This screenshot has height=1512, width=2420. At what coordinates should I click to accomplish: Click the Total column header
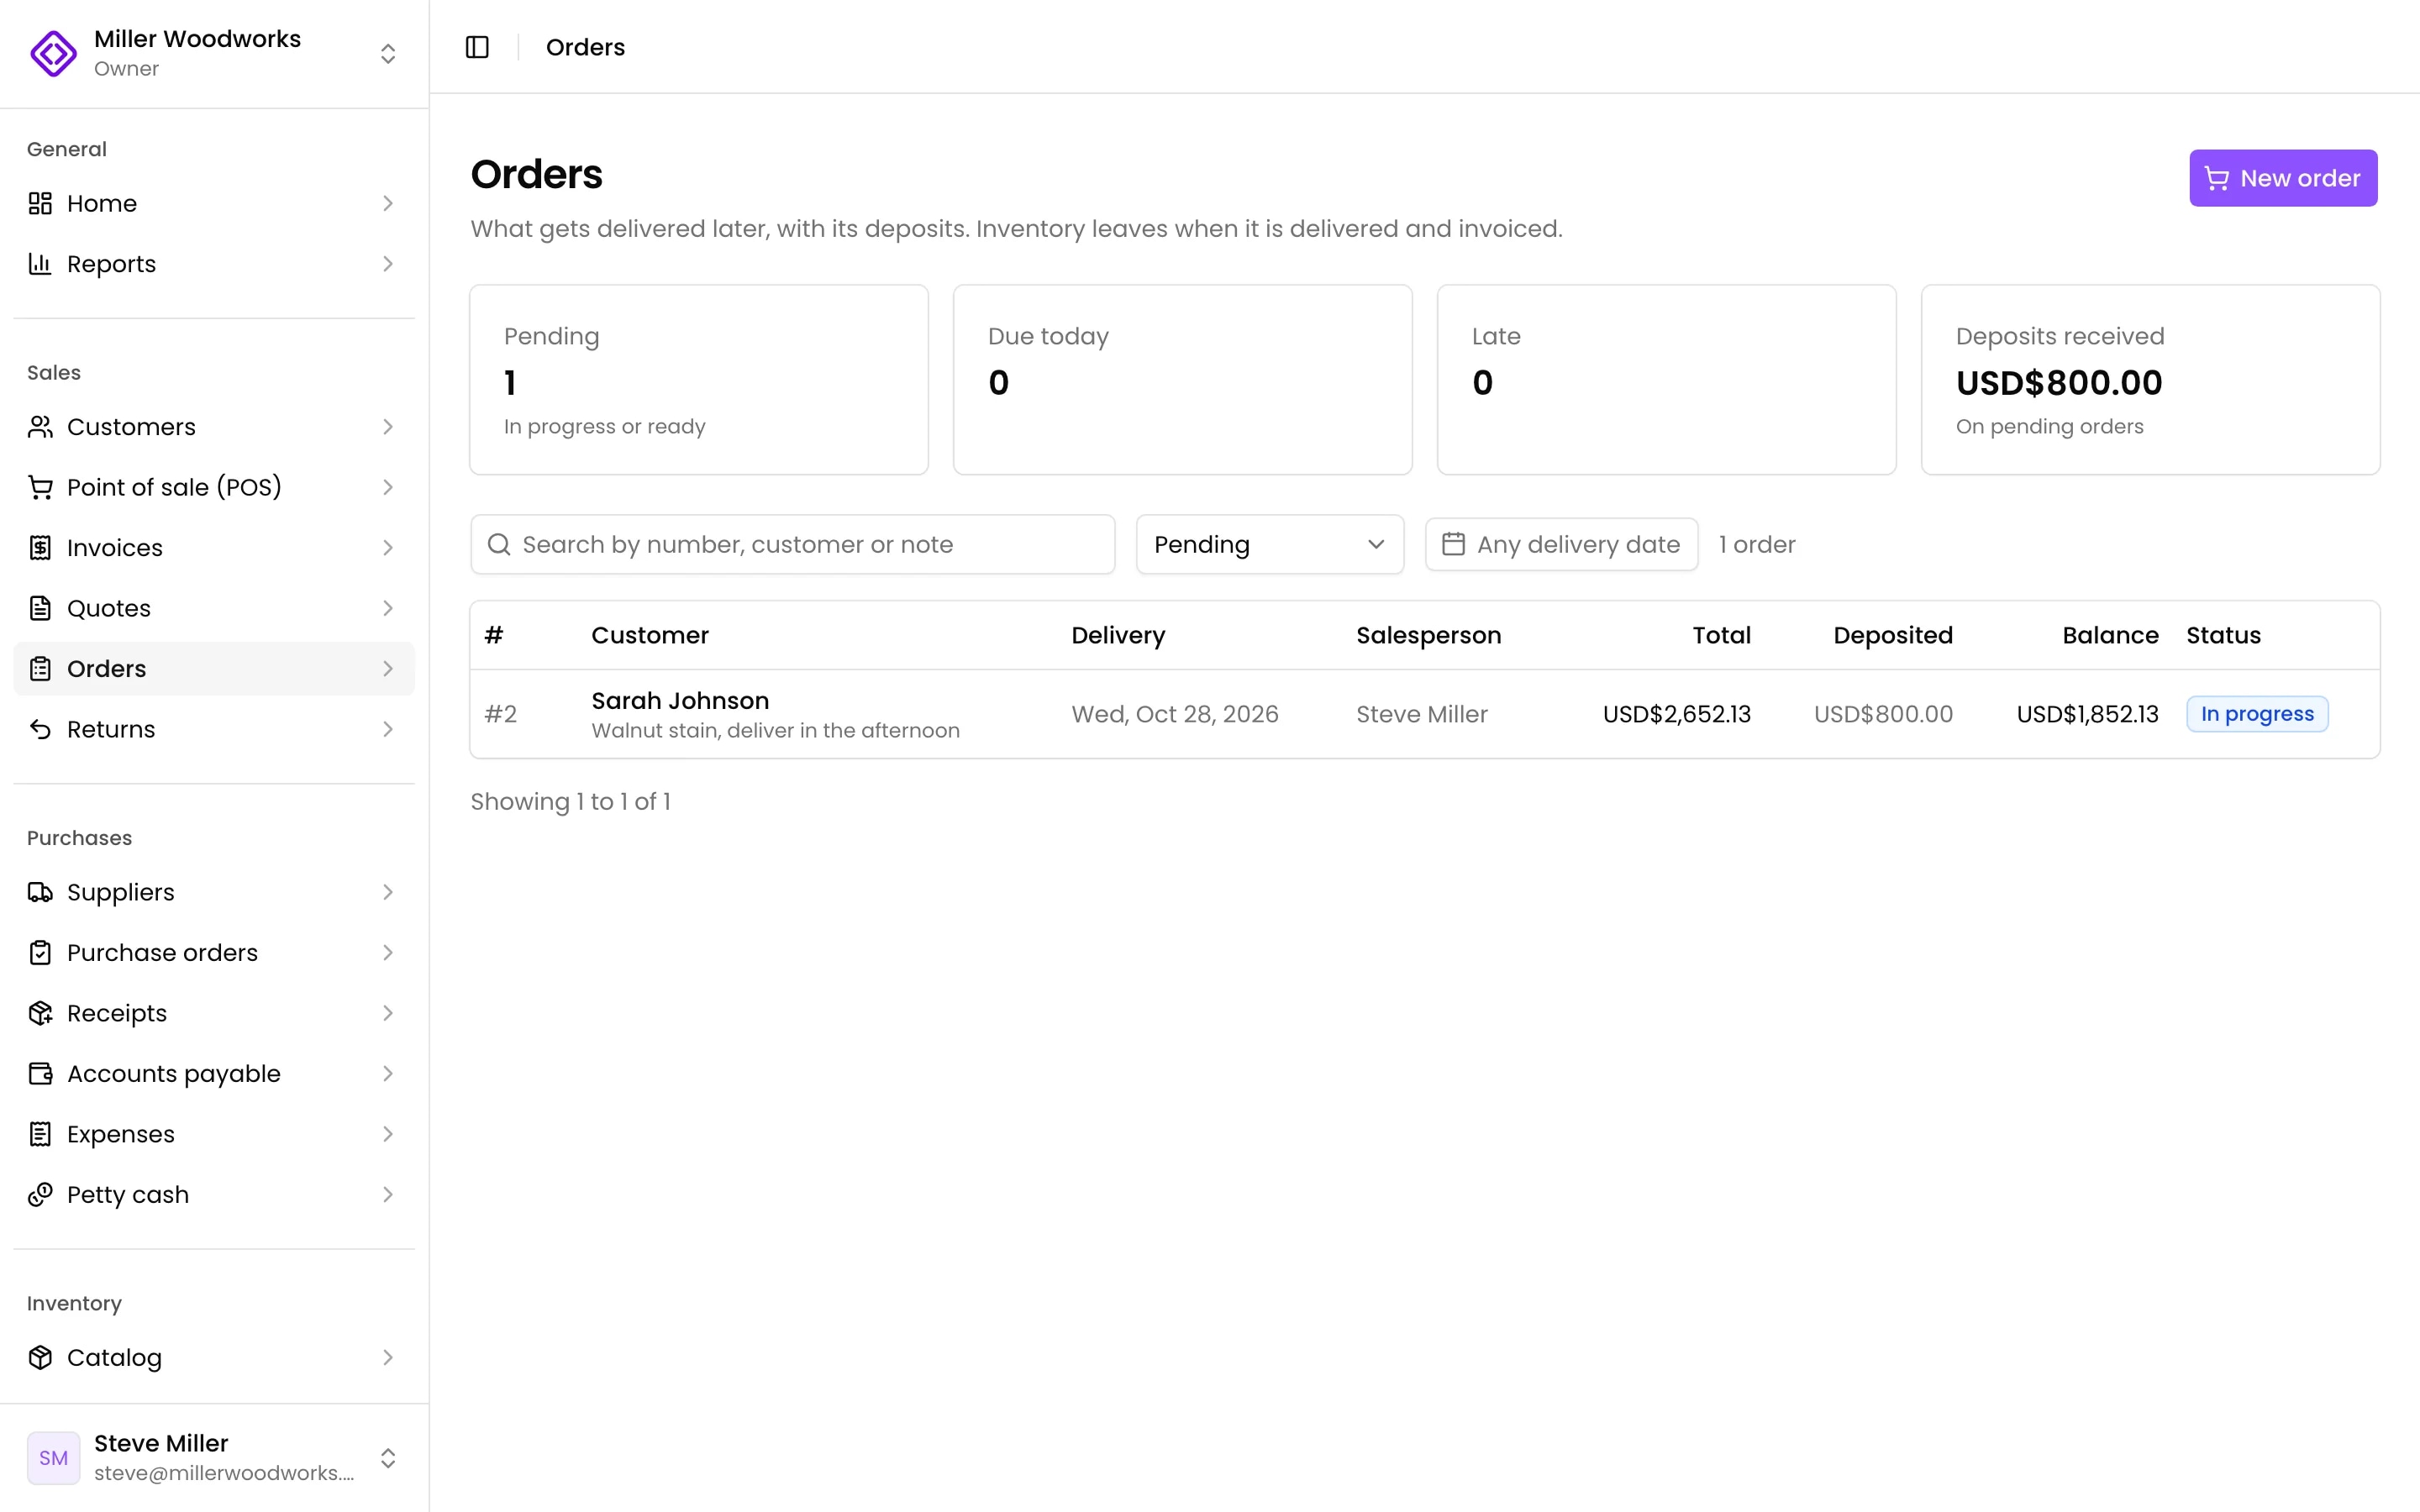coord(1721,635)
